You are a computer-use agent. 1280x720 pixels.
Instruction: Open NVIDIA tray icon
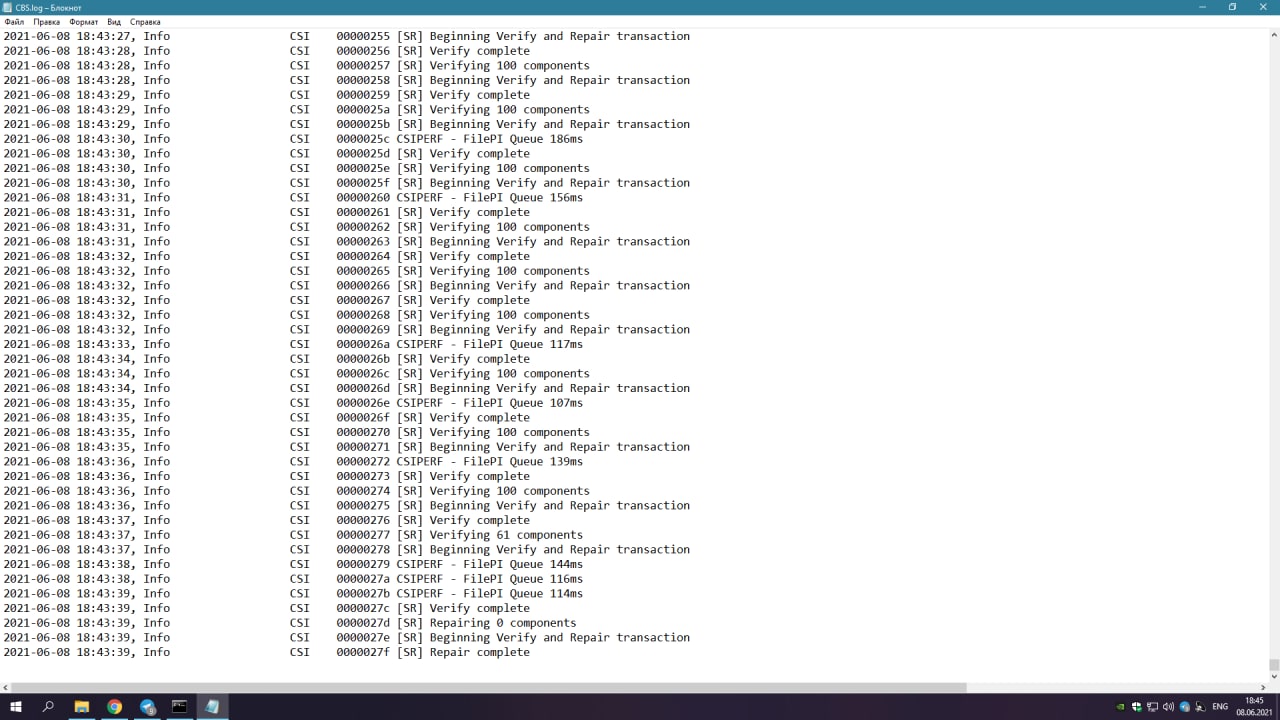[1120, 707]
